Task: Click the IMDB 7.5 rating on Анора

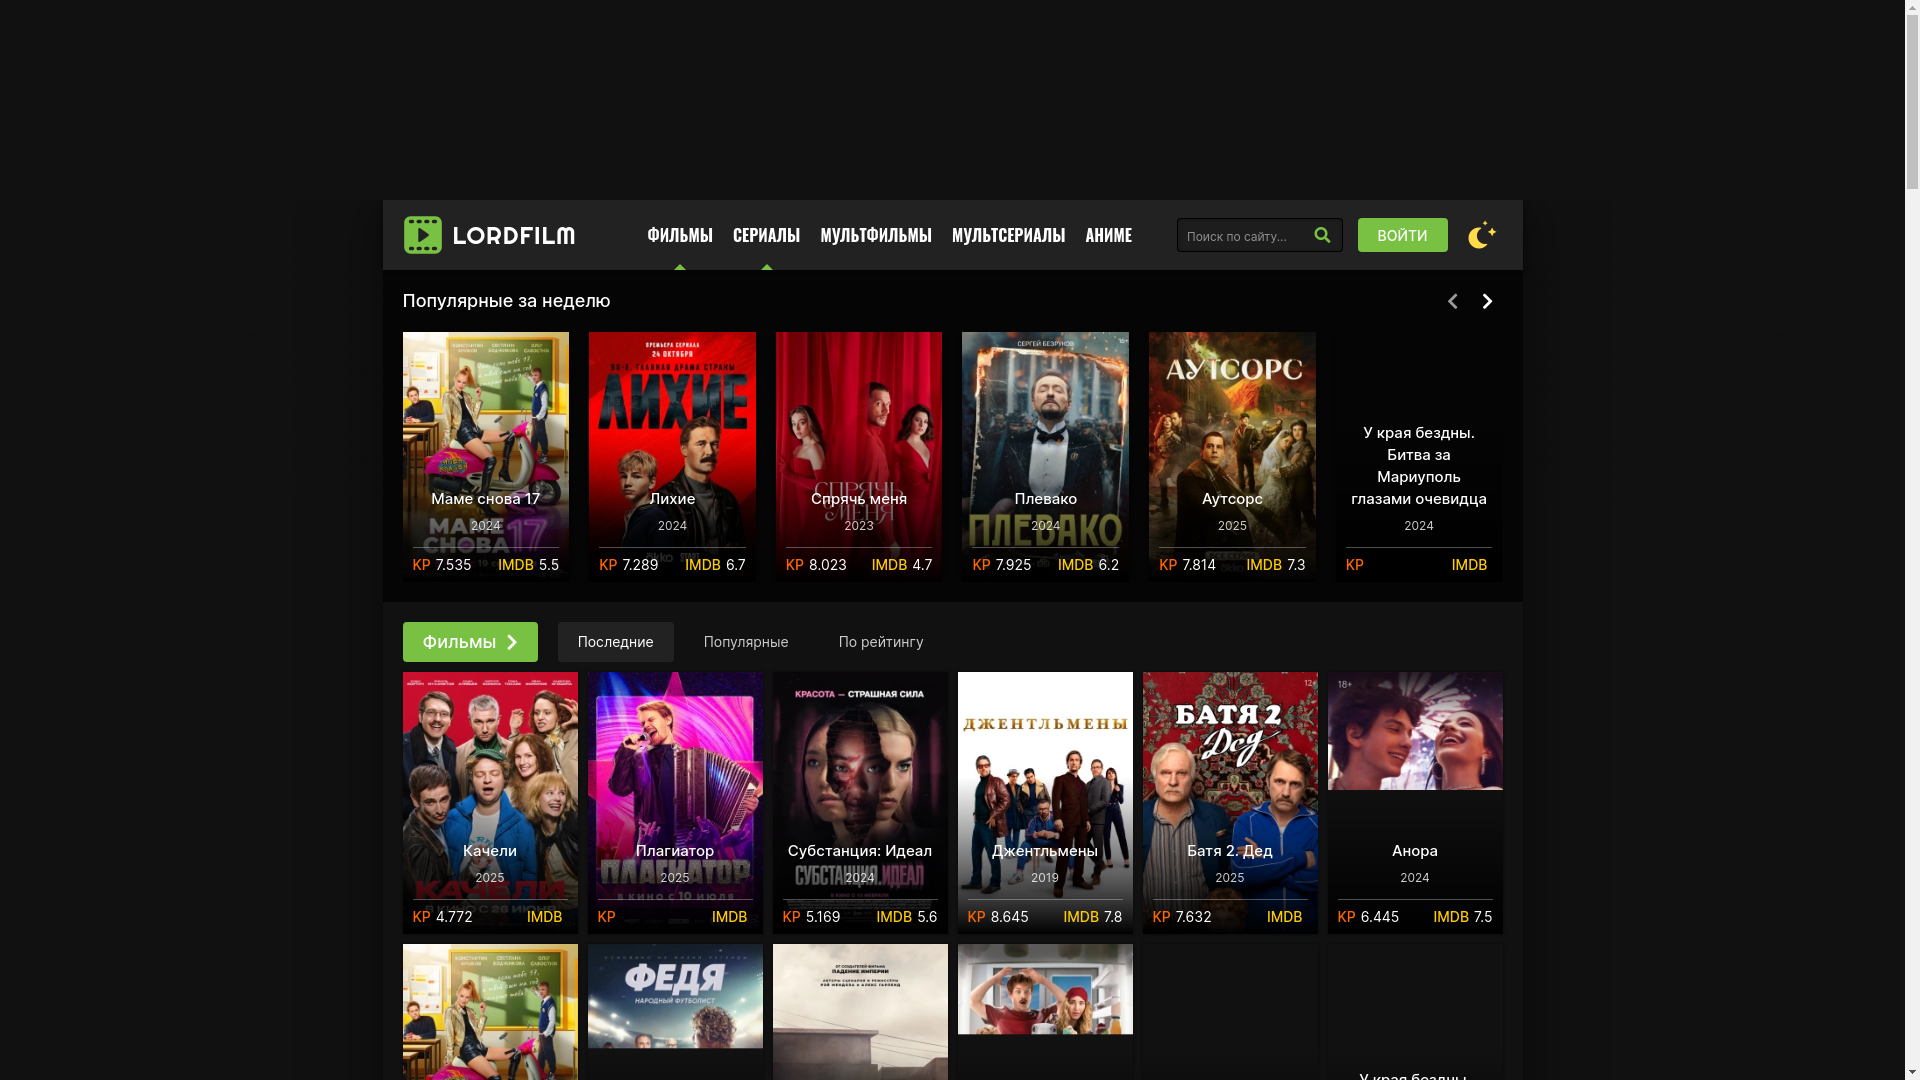Action: coord(1462,917)
